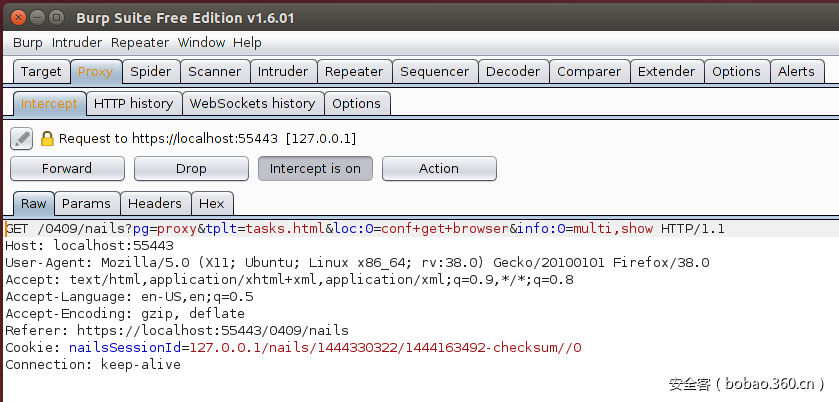Screen dimensions: 839x402
Task: Click the Forward button
Action: (x=67, y=169)
